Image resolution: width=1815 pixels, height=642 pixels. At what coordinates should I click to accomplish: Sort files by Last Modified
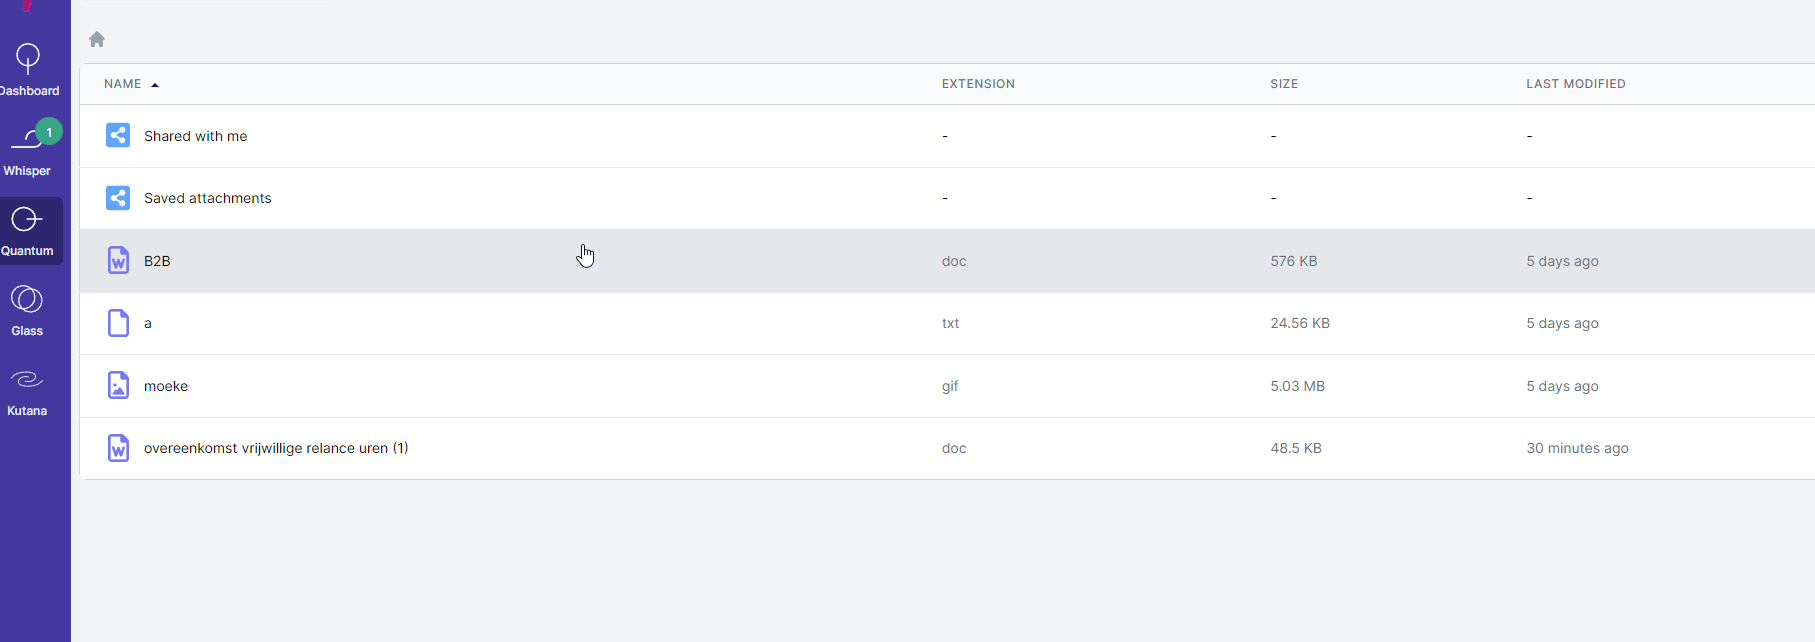point(1576,84)
